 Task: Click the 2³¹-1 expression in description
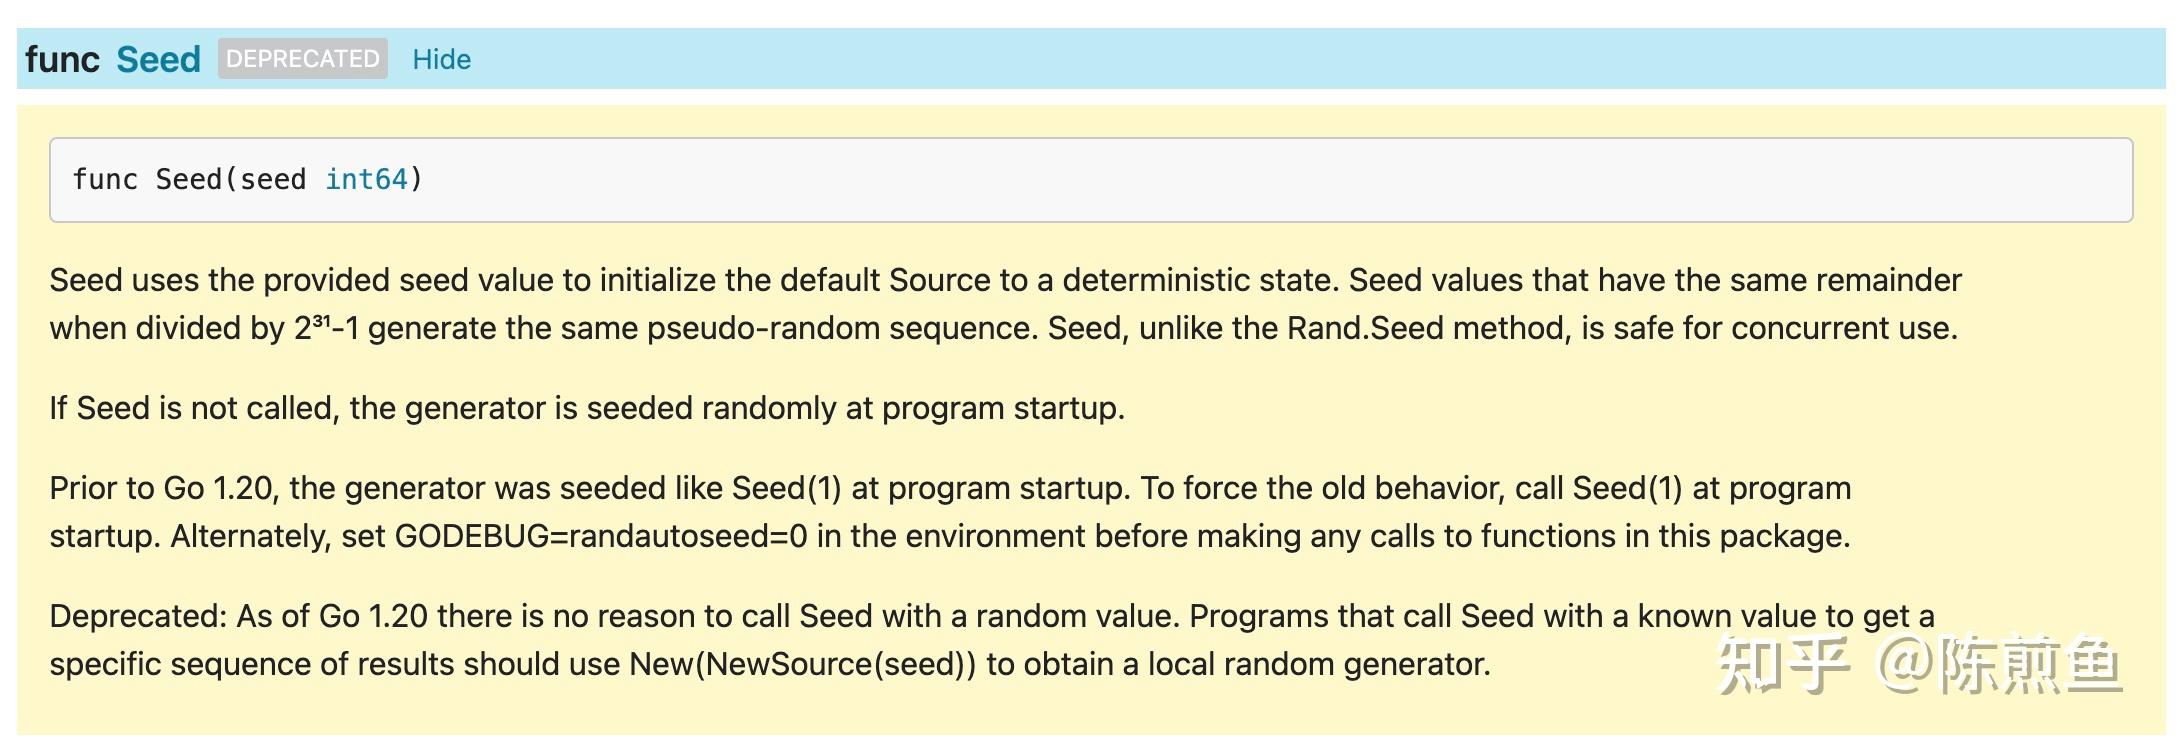326,329
